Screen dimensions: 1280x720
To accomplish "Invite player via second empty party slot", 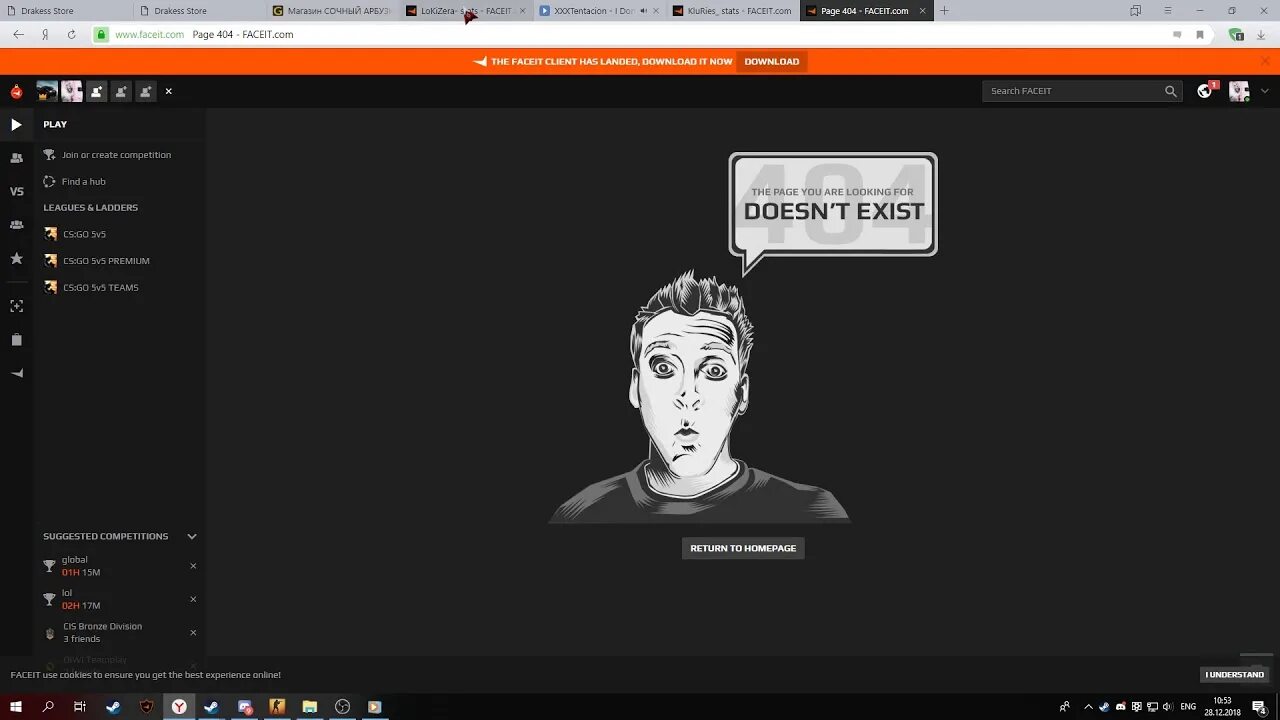I will (x=121, y=91).
